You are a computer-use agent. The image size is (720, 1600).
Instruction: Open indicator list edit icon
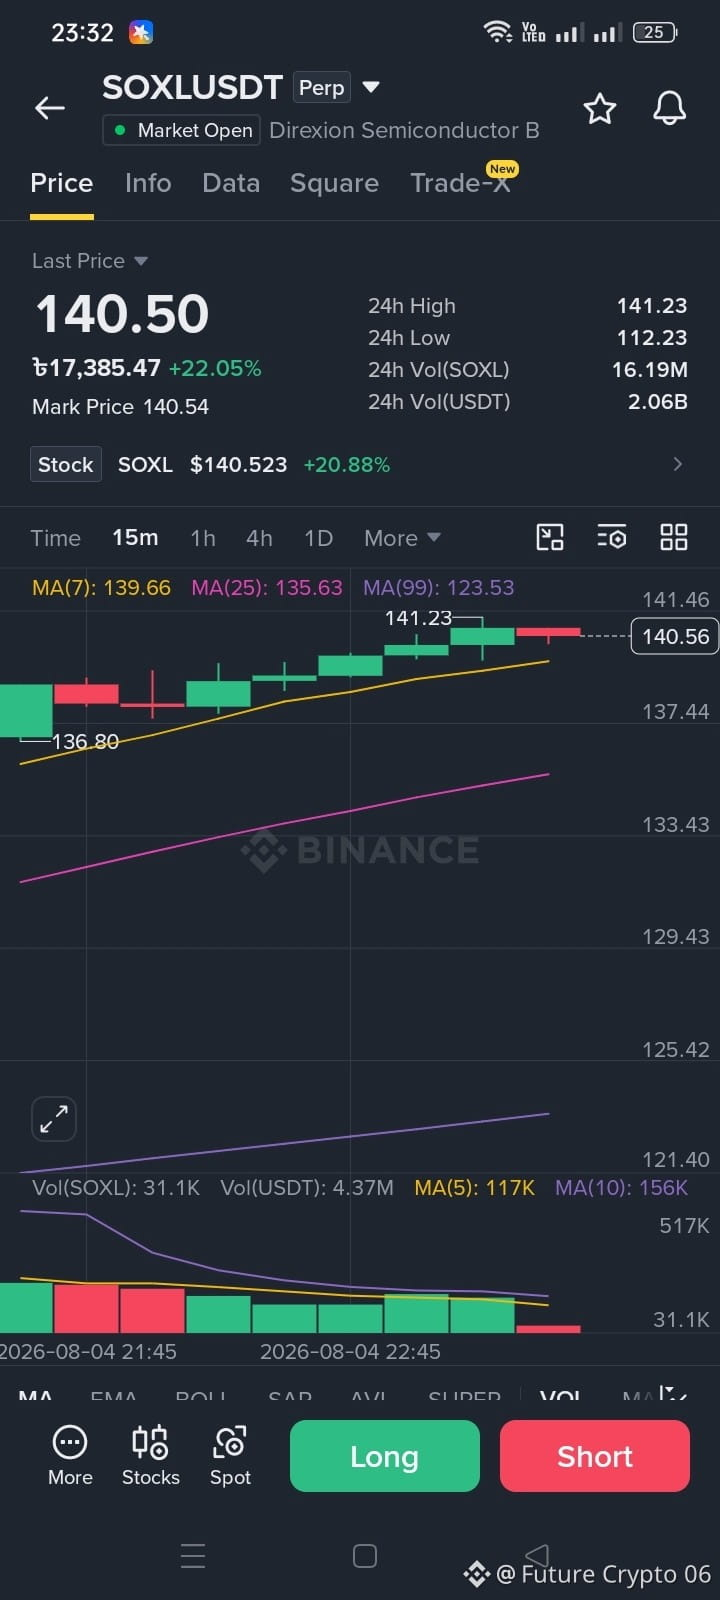672,1393
